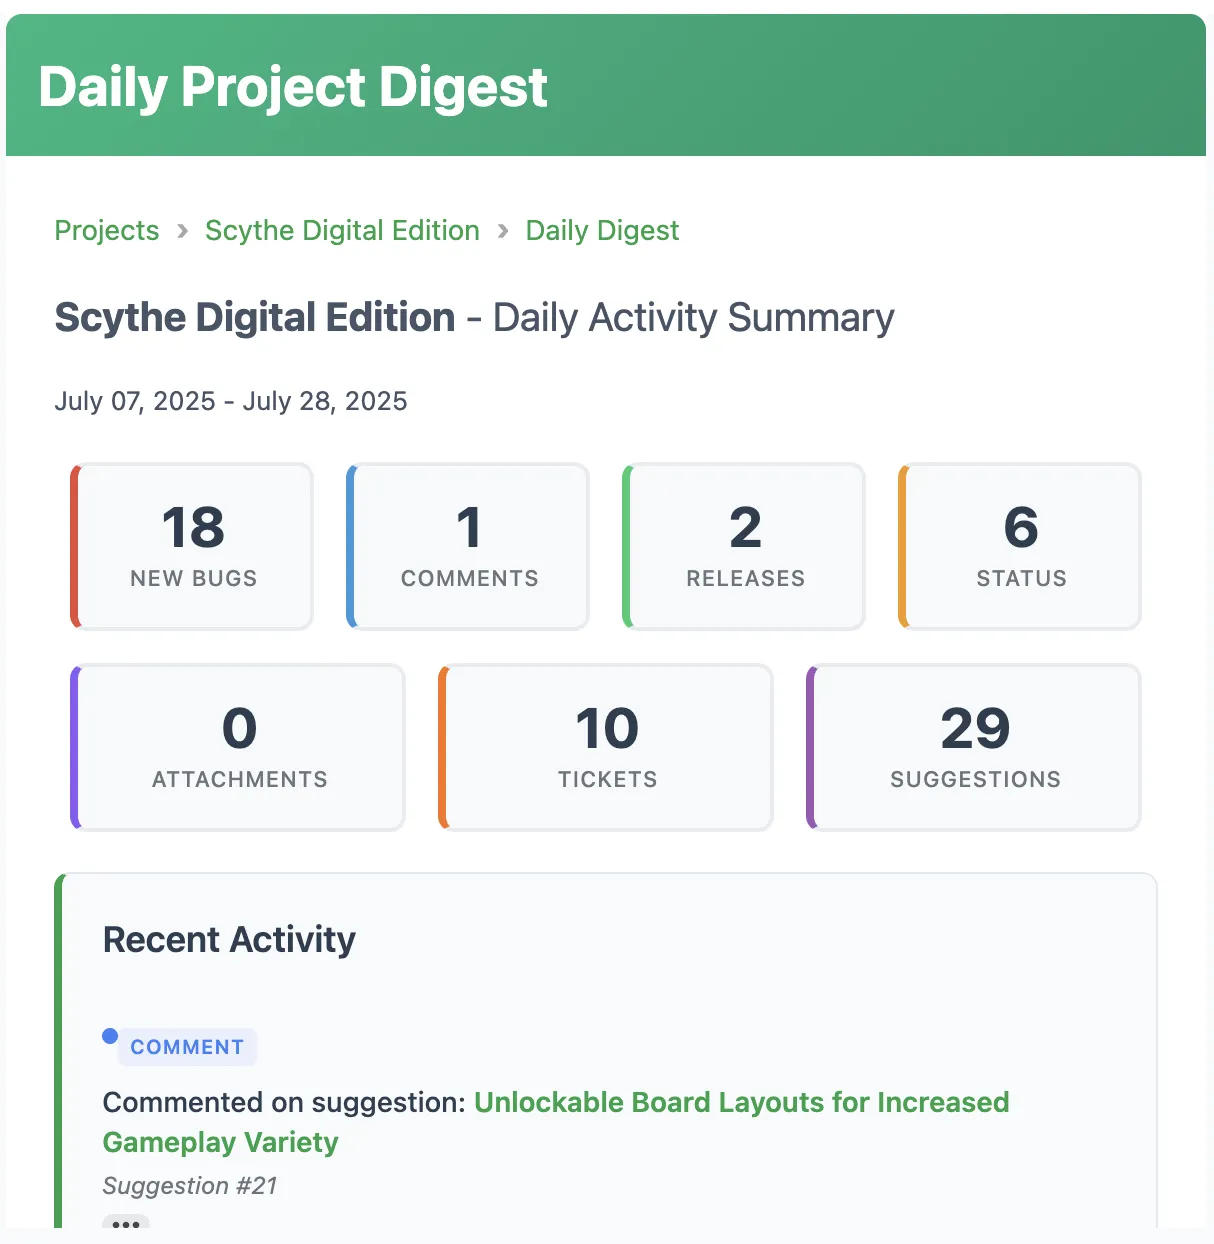Select the 1 Comments stat card
Image resolution: width=1214 pixels, height=1244 pixels.
[468, 547]
